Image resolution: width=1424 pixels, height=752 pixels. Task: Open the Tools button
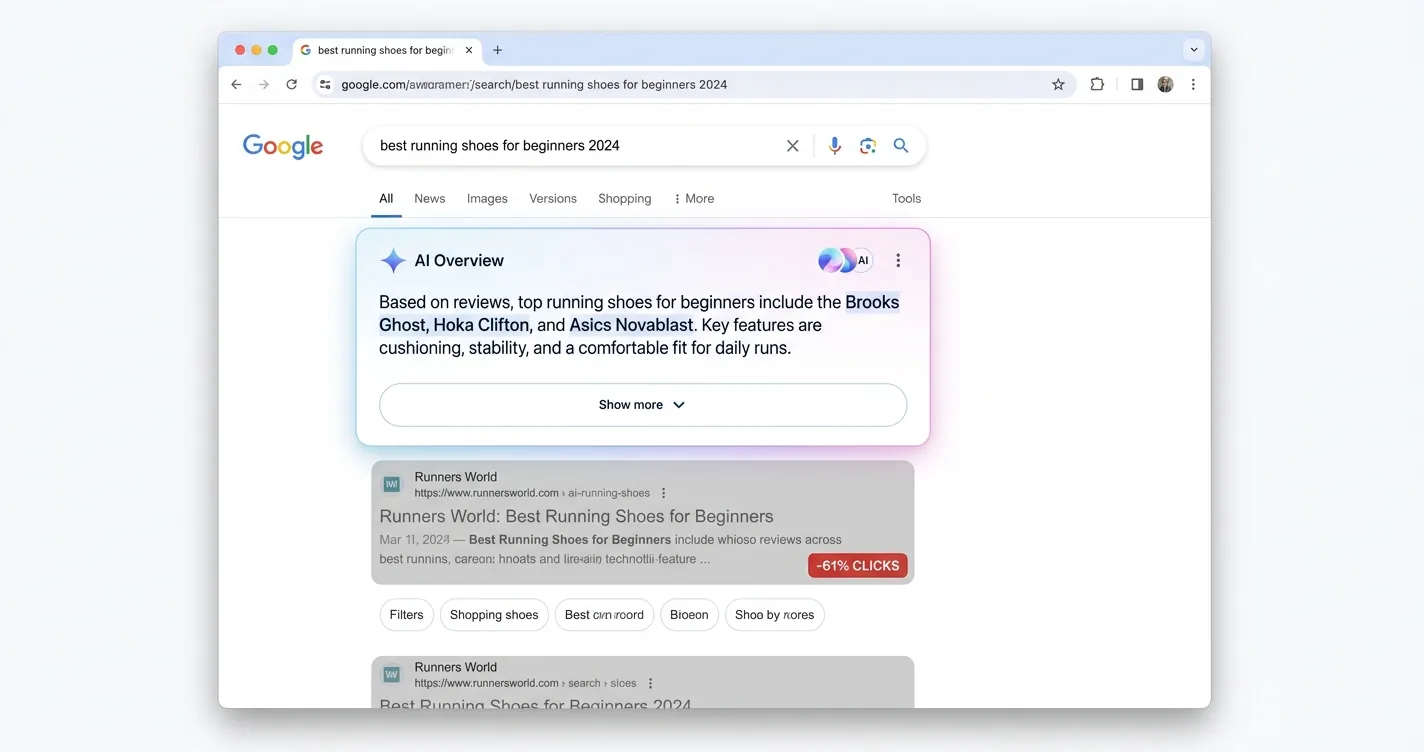(x=906, y=199)
